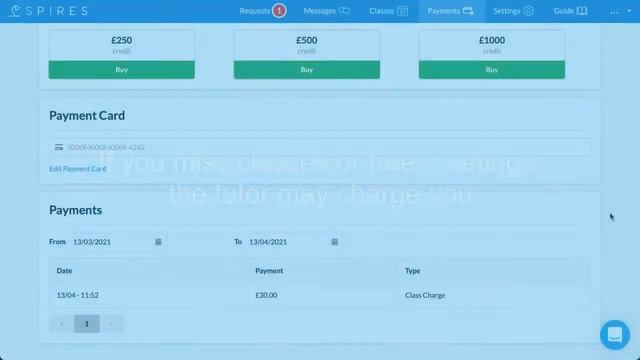Viewport: 640px width, 360px height.
Task: Click the To date field
Action: click(x=294, y=242)
